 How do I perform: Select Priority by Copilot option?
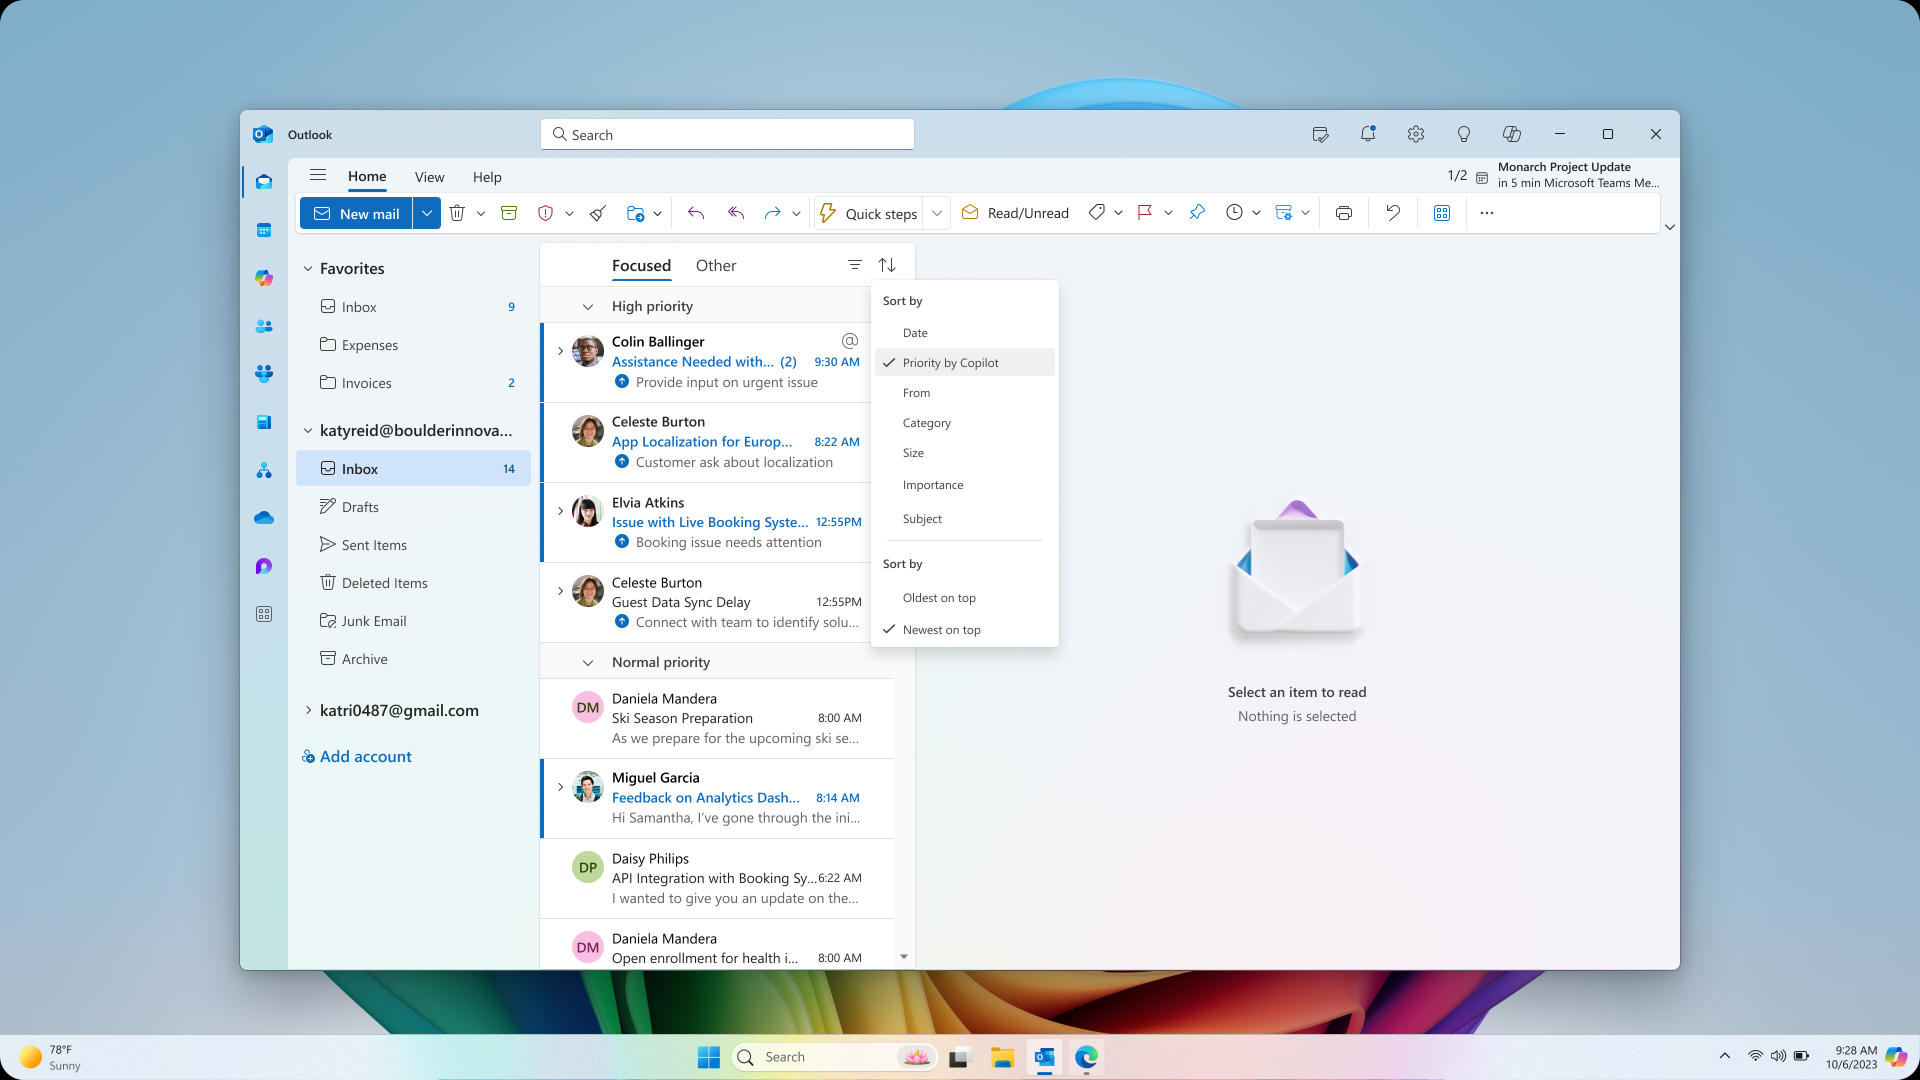point(949,363)
